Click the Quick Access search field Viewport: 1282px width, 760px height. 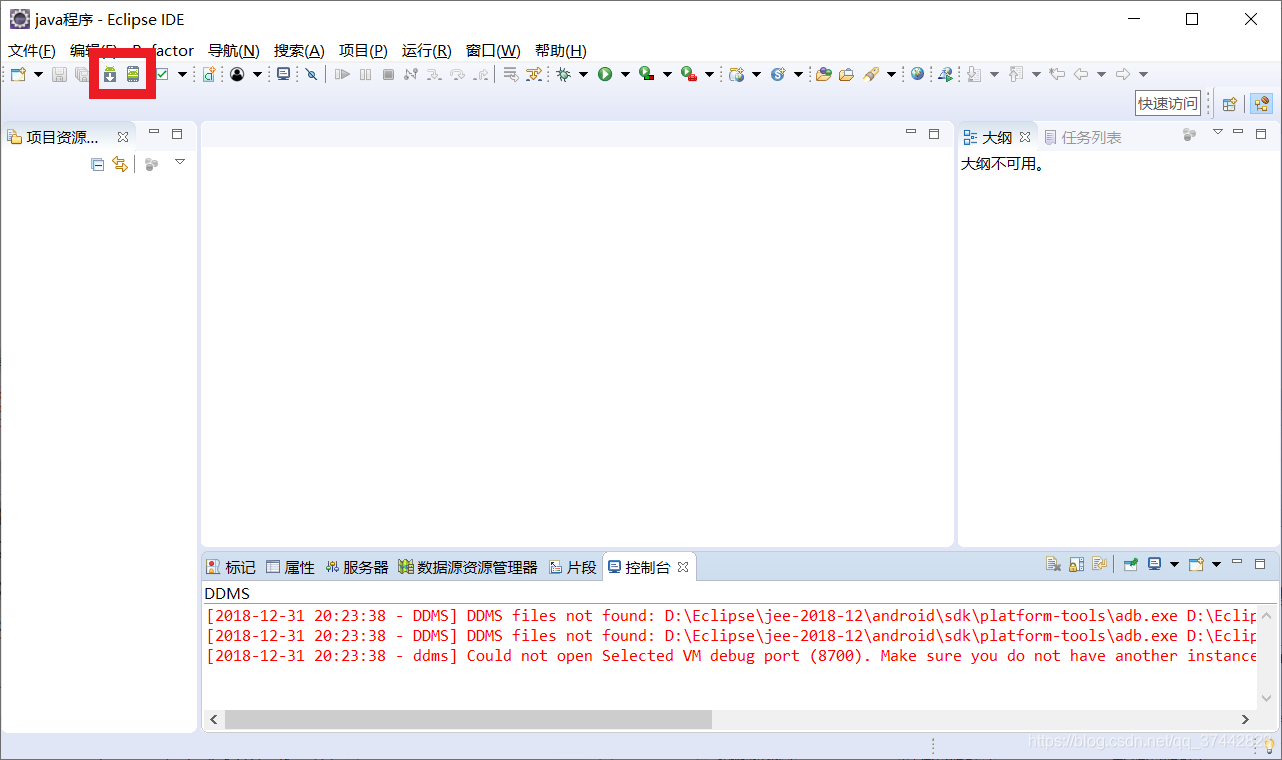point(1167,103)
